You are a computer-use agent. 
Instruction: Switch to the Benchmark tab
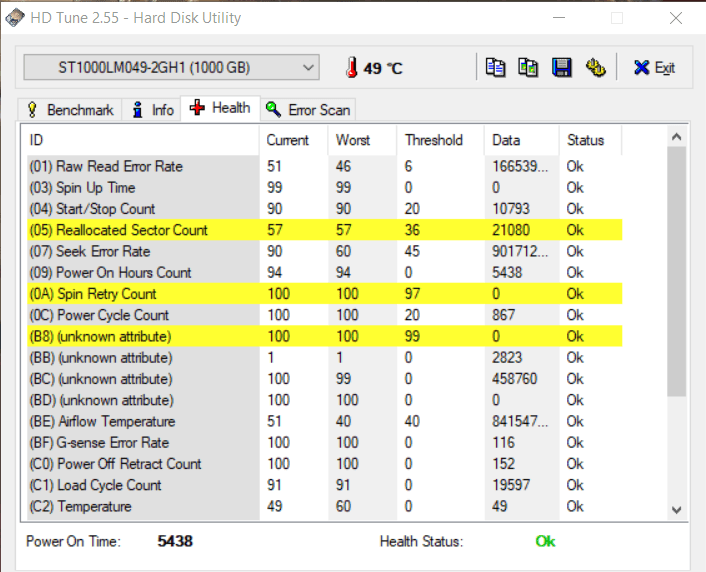[x=70, y=110]
